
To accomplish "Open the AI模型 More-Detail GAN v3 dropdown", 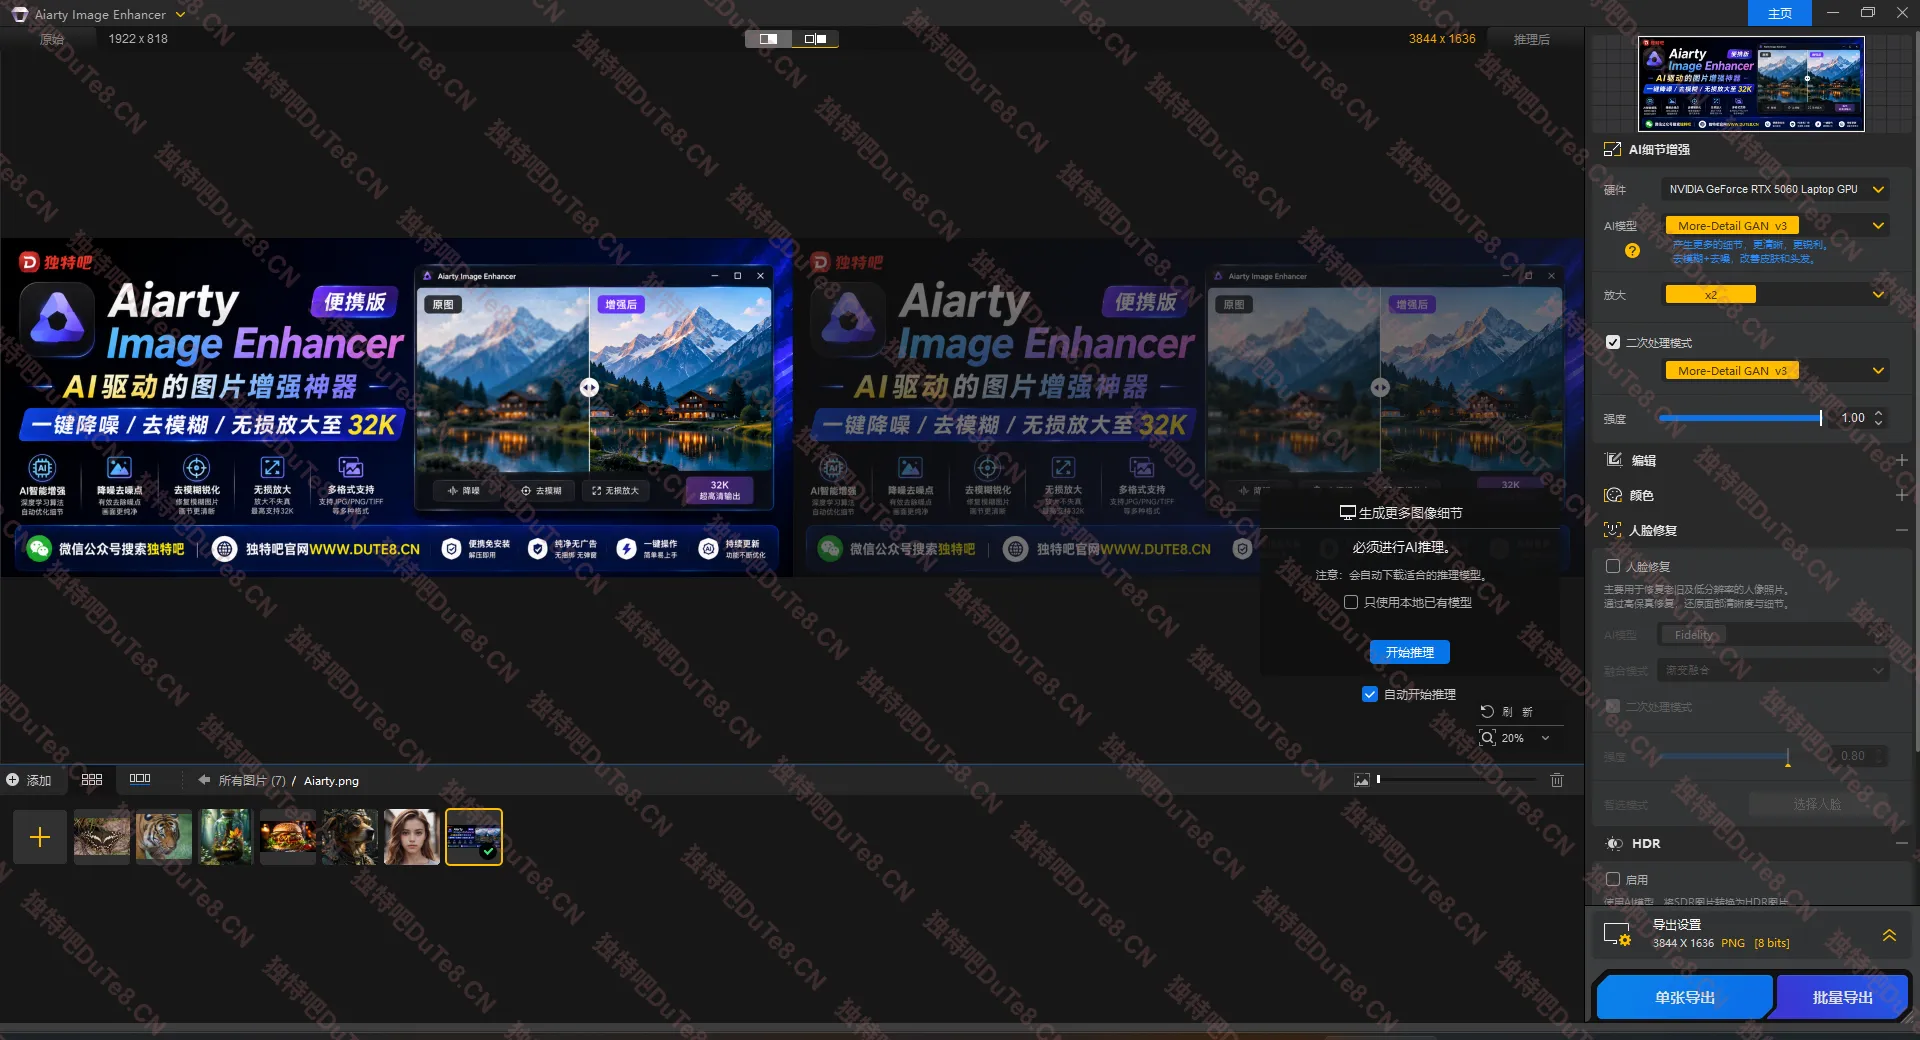I will (1775, 226).
